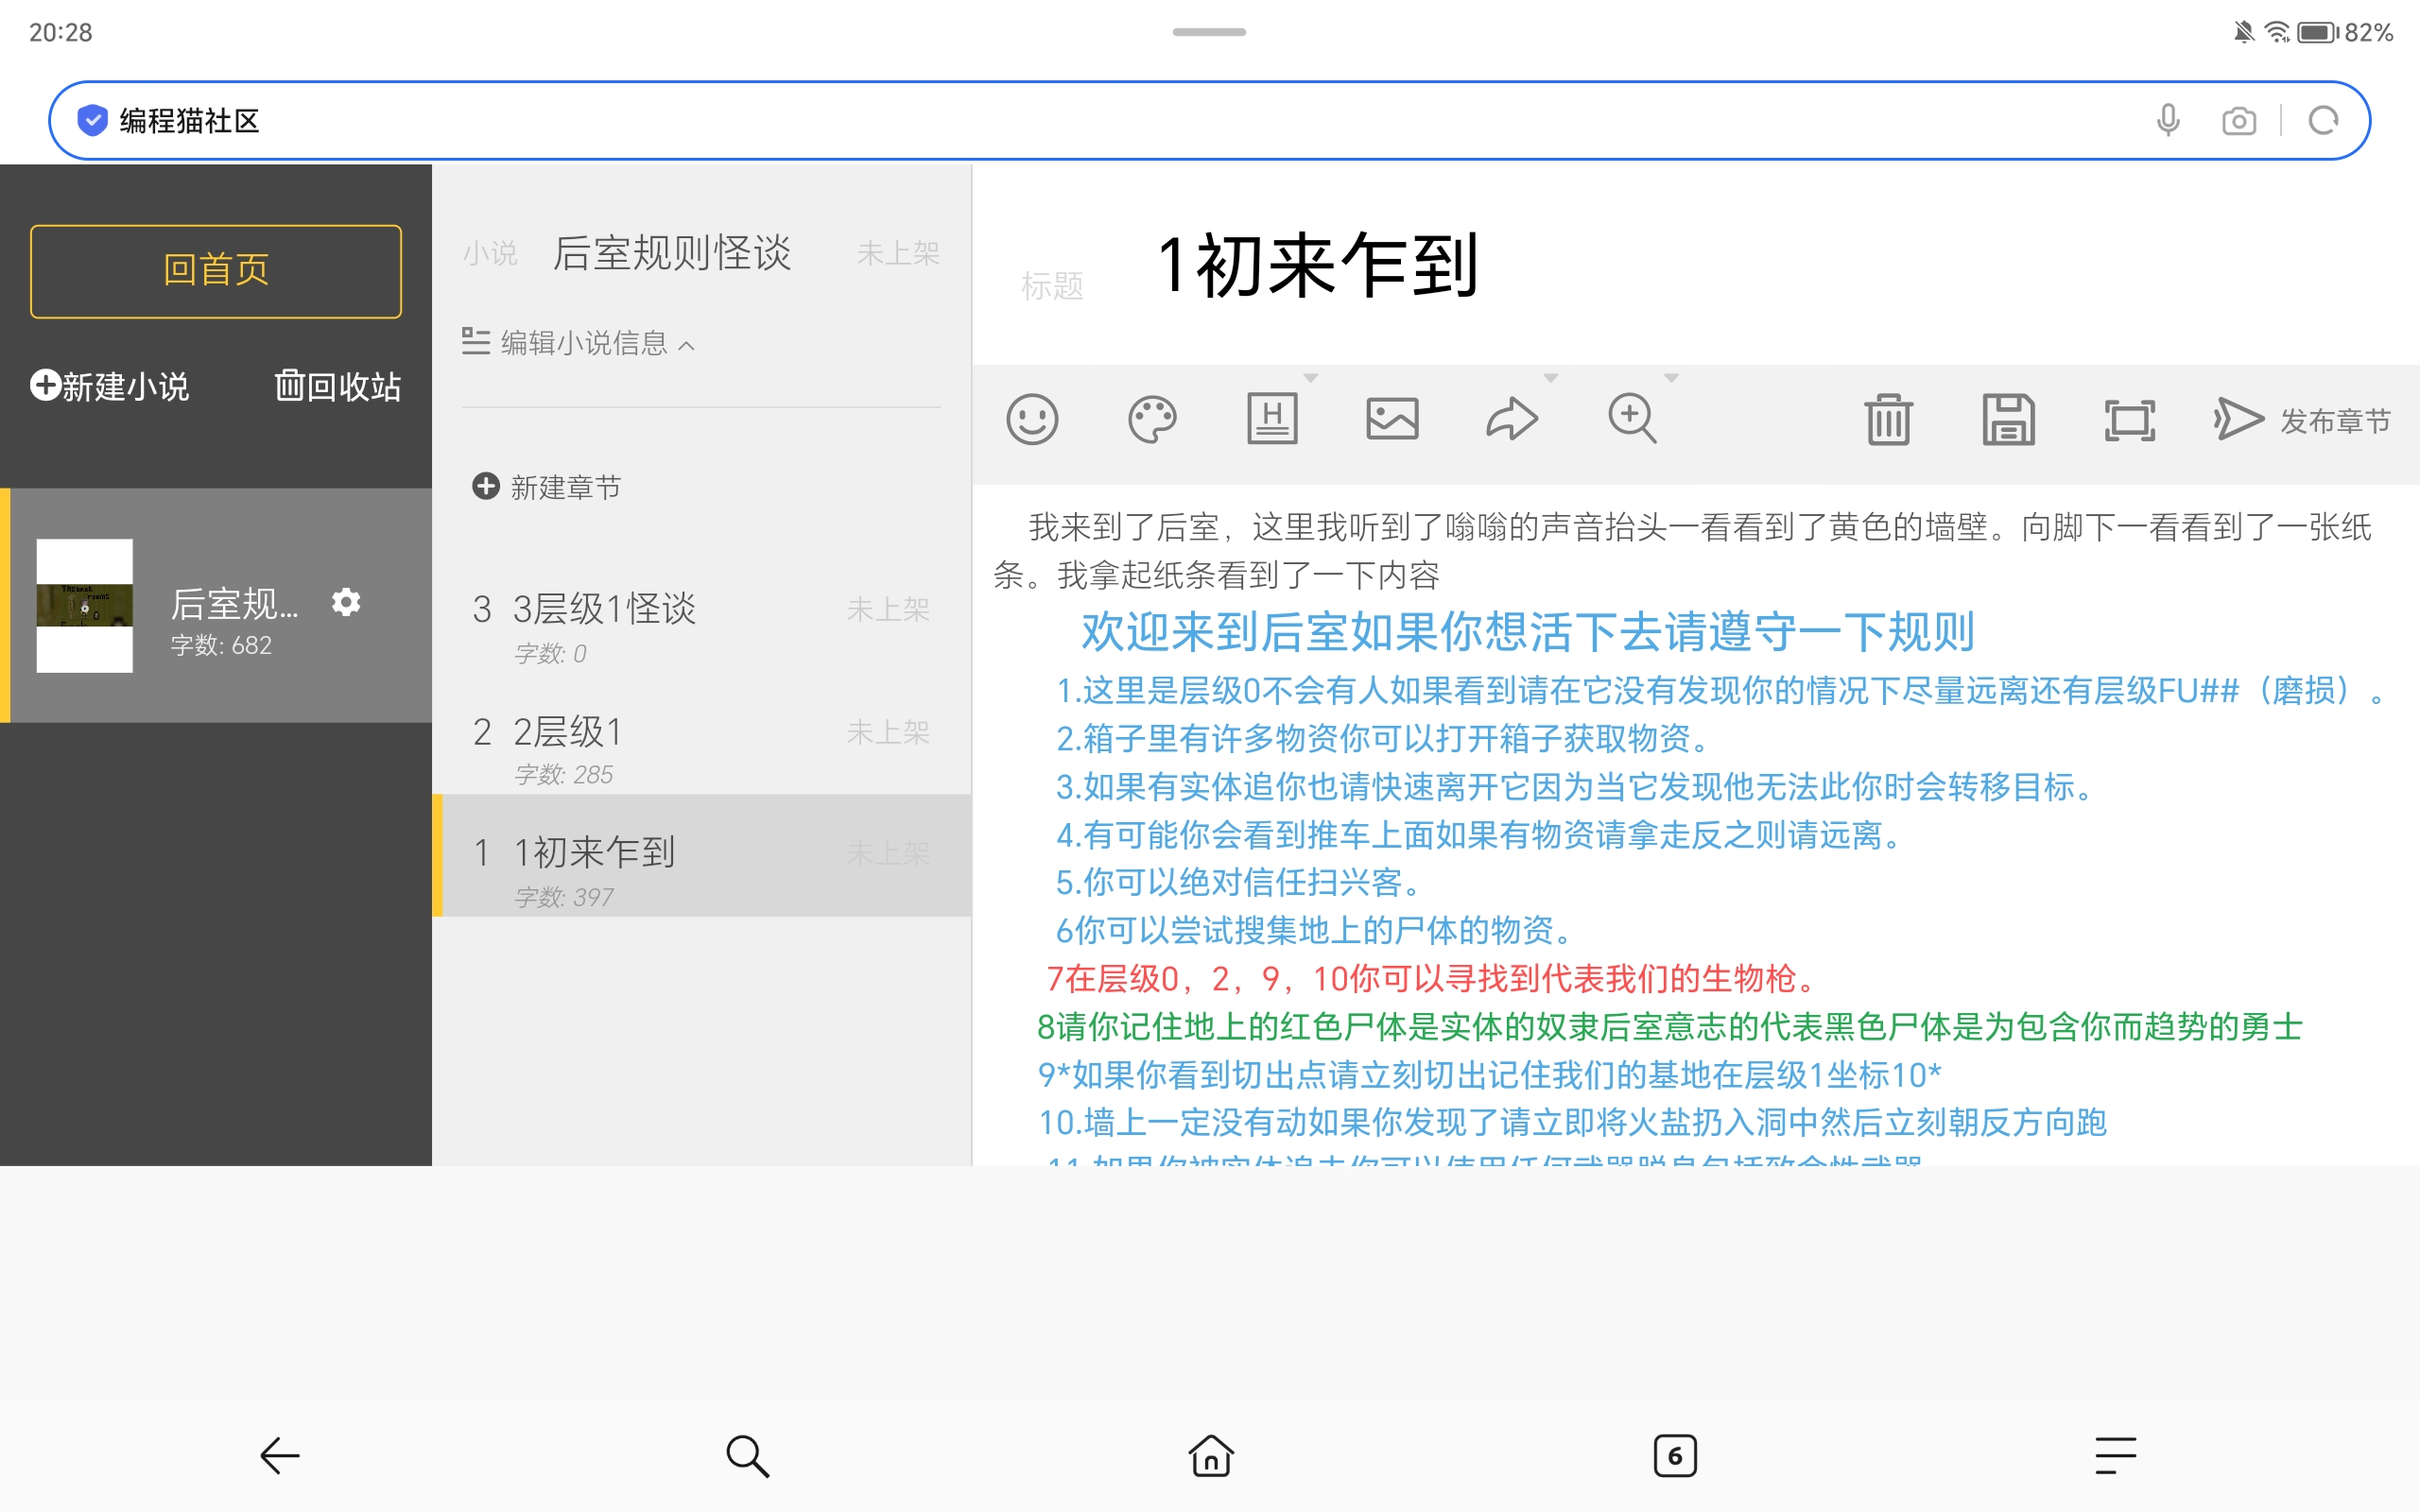The height and width of the screenshot is (1512, 2420).
Task: Open the recycle bin 回收站
Action: [x=338, y=386]
